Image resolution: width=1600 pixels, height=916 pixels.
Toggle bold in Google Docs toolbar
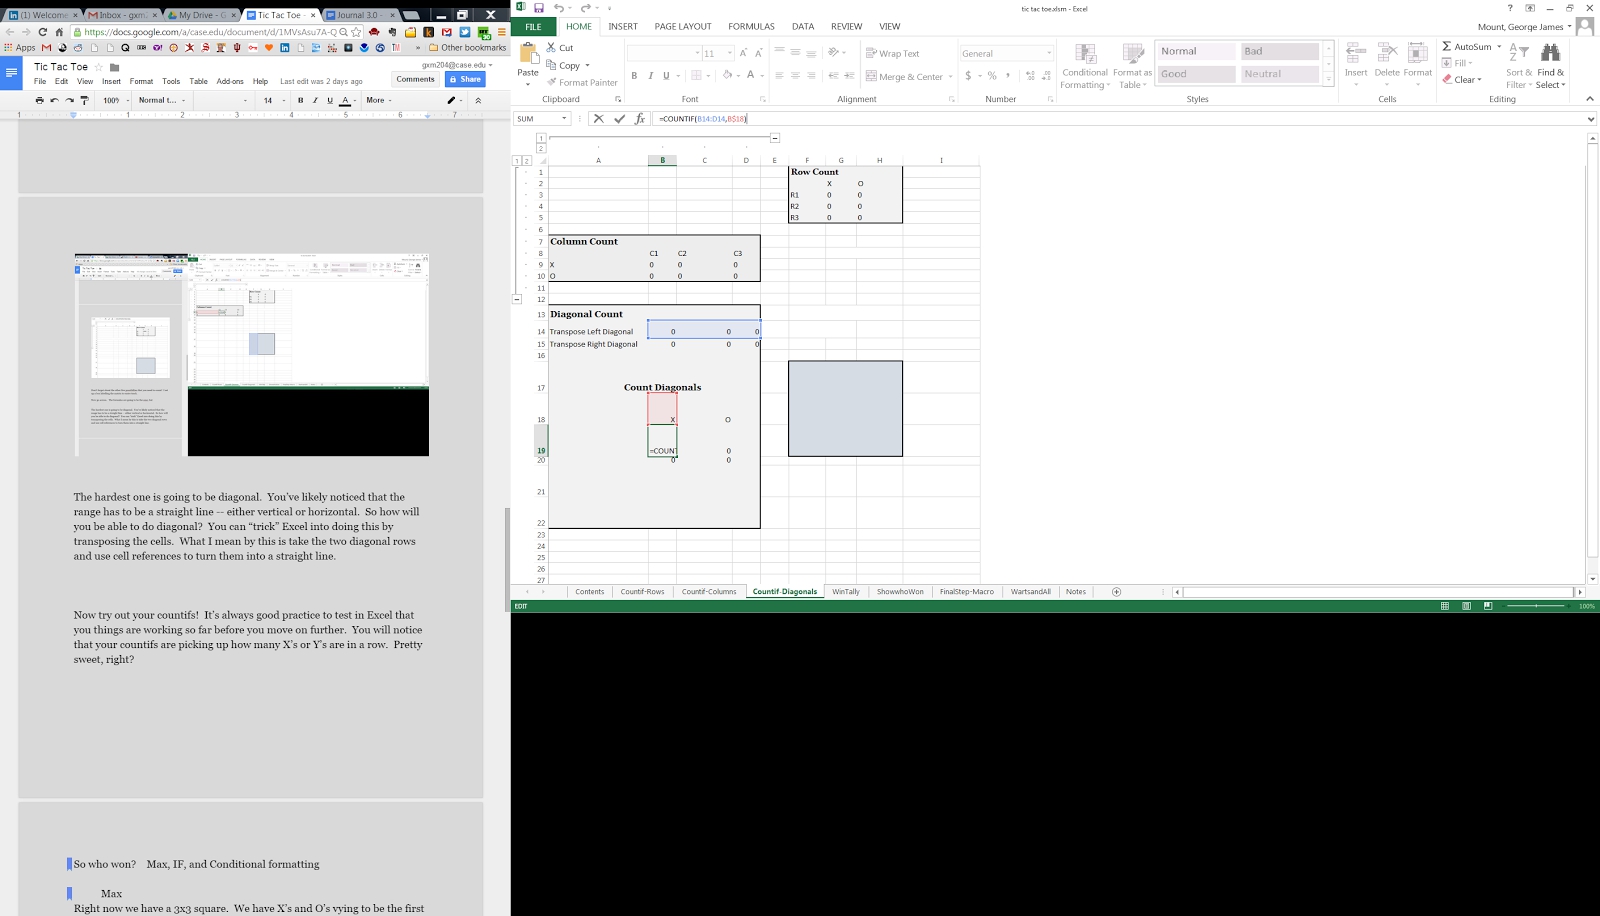300,100
